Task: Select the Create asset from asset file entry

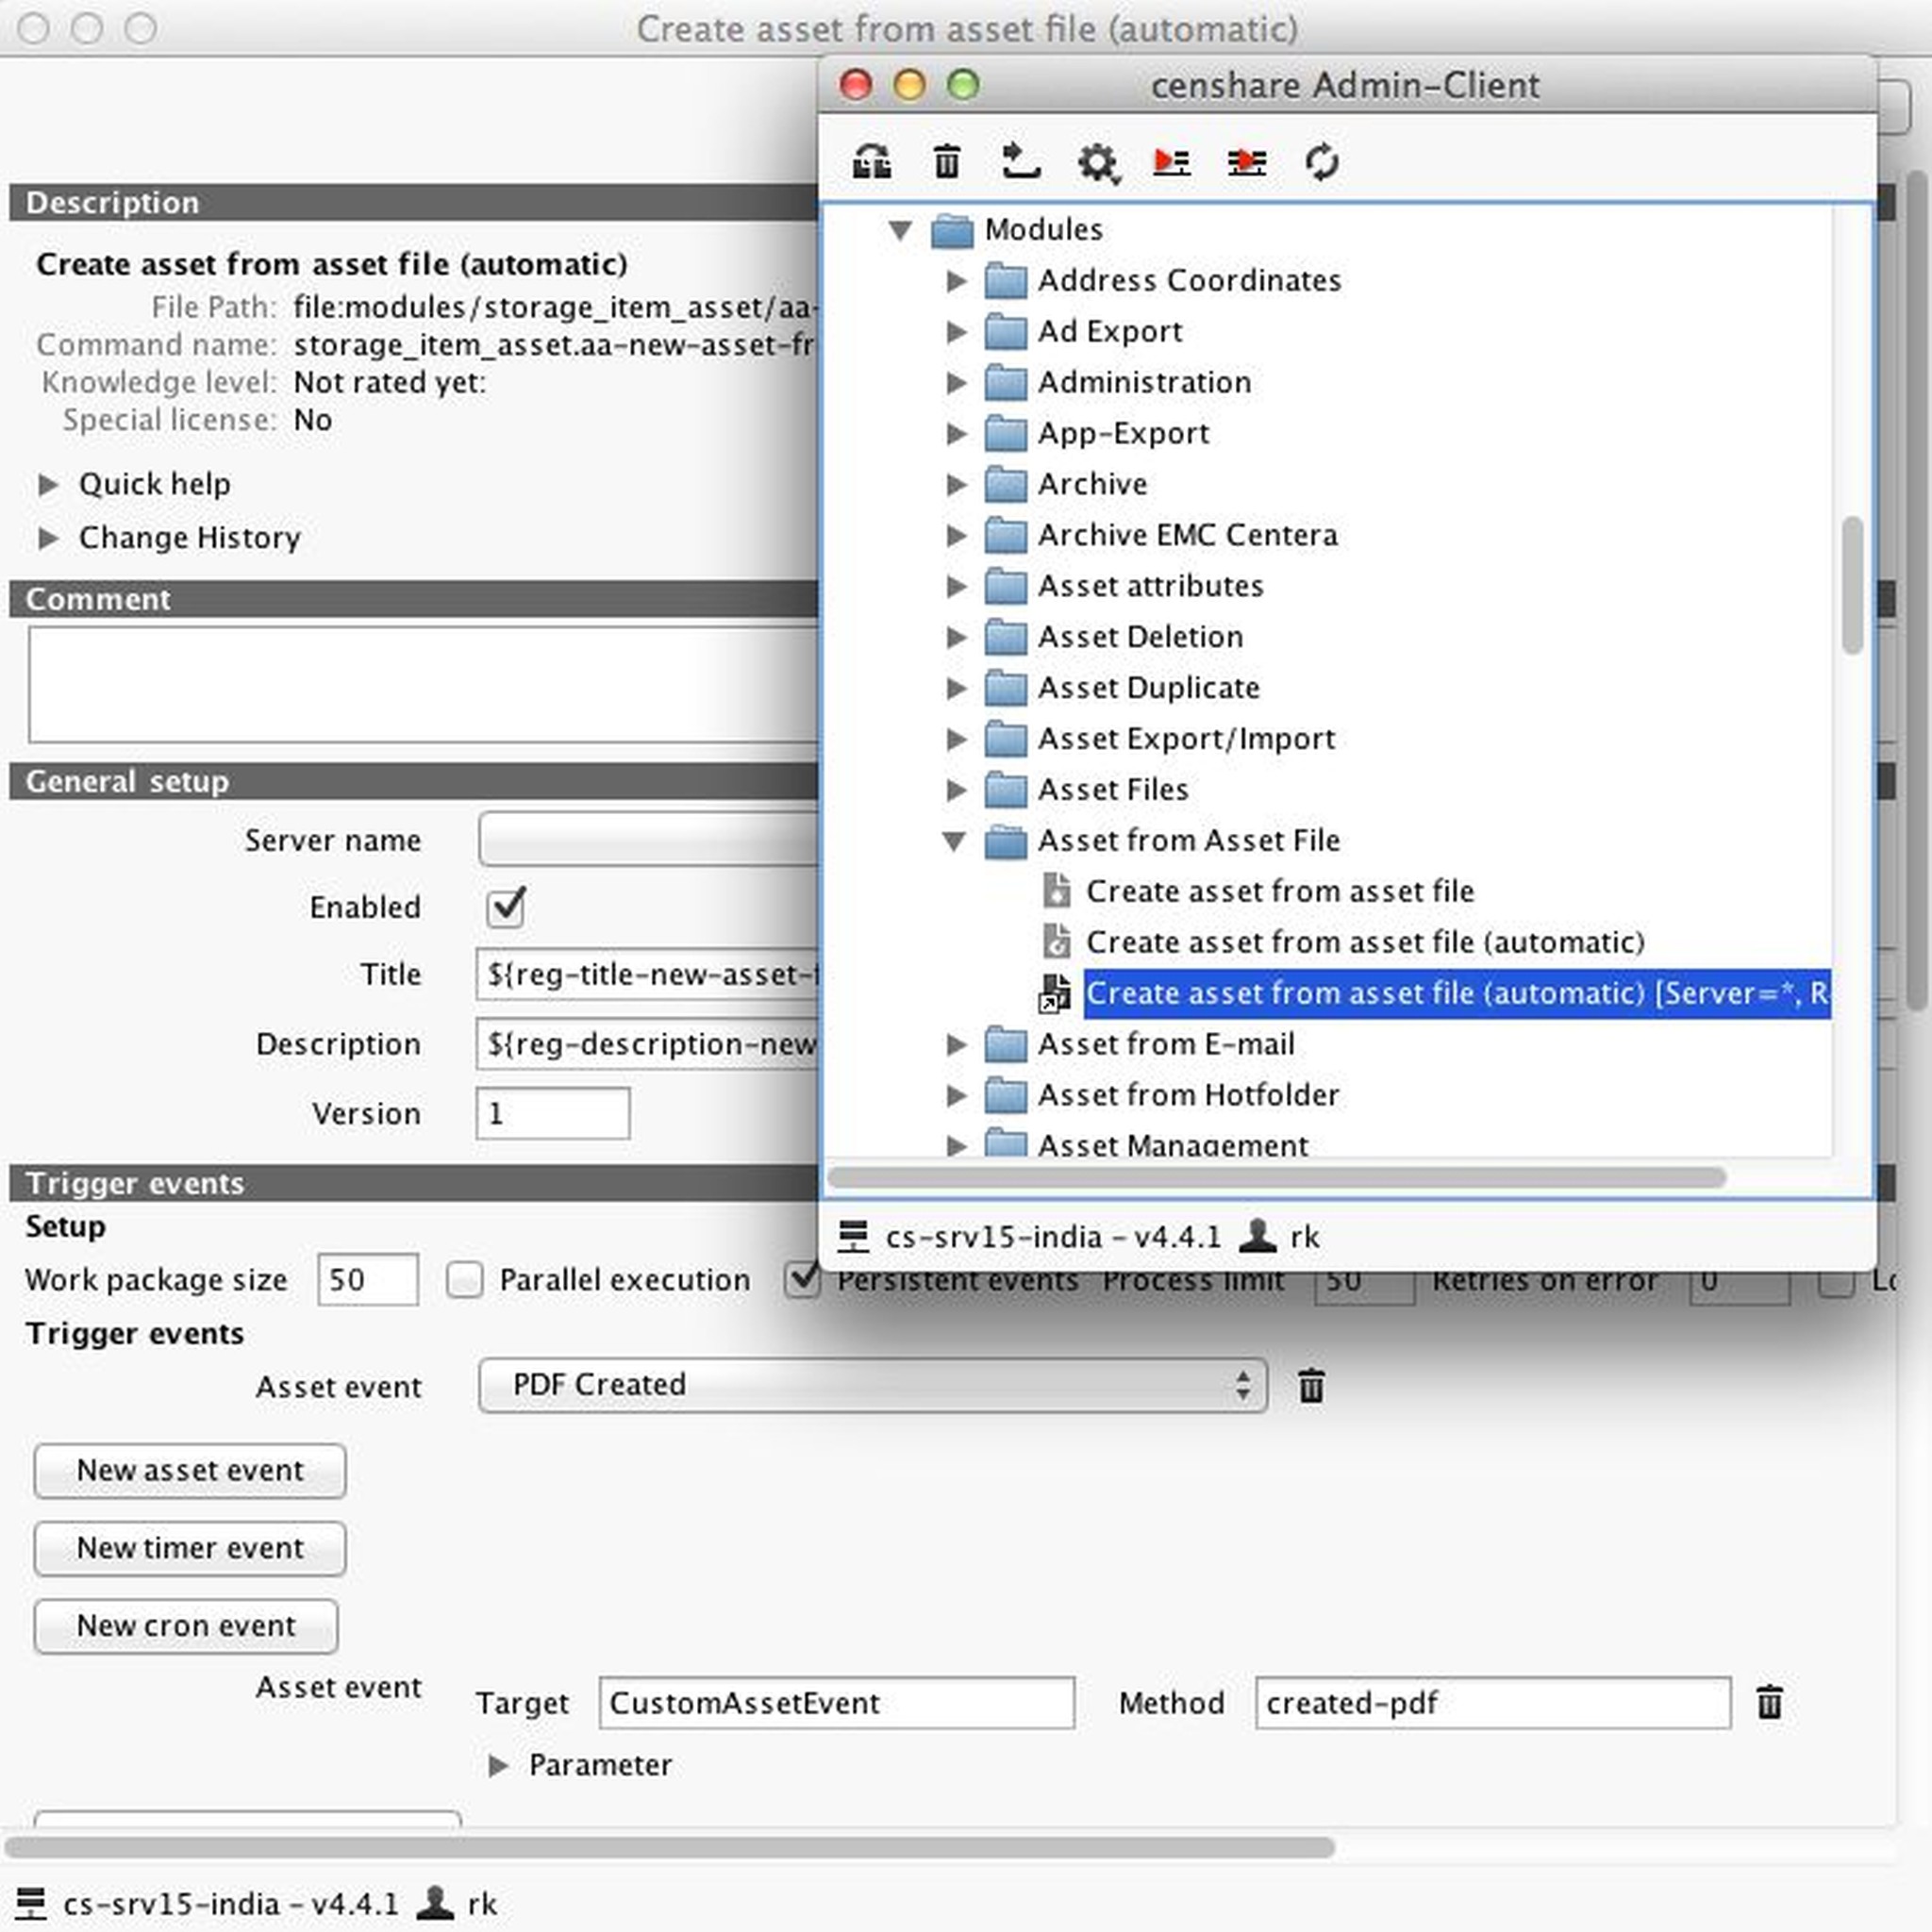Action: [x=1280, y=891]
